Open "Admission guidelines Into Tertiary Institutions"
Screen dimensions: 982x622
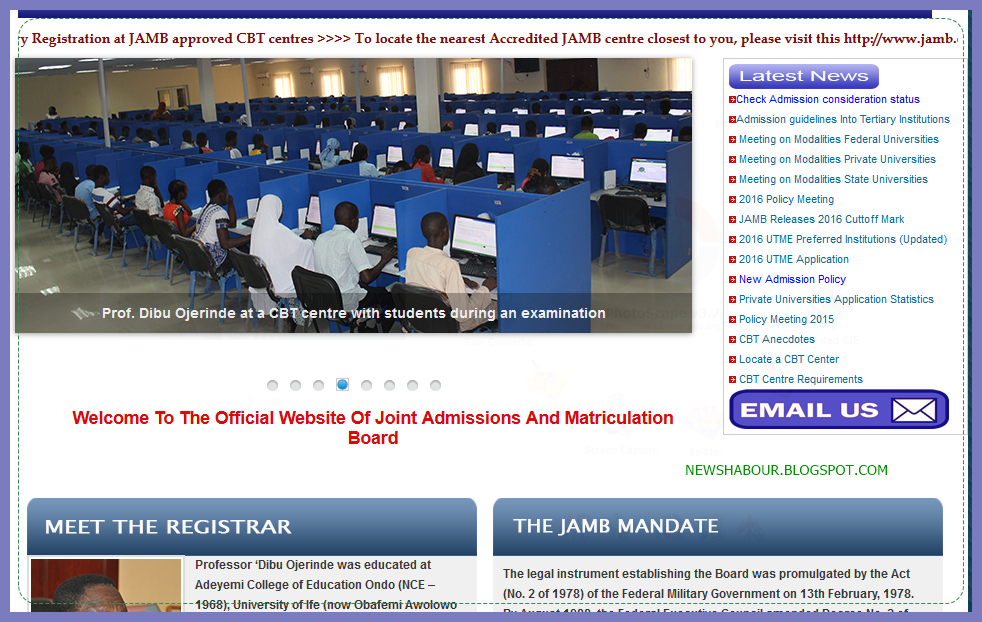pos(843,119)
